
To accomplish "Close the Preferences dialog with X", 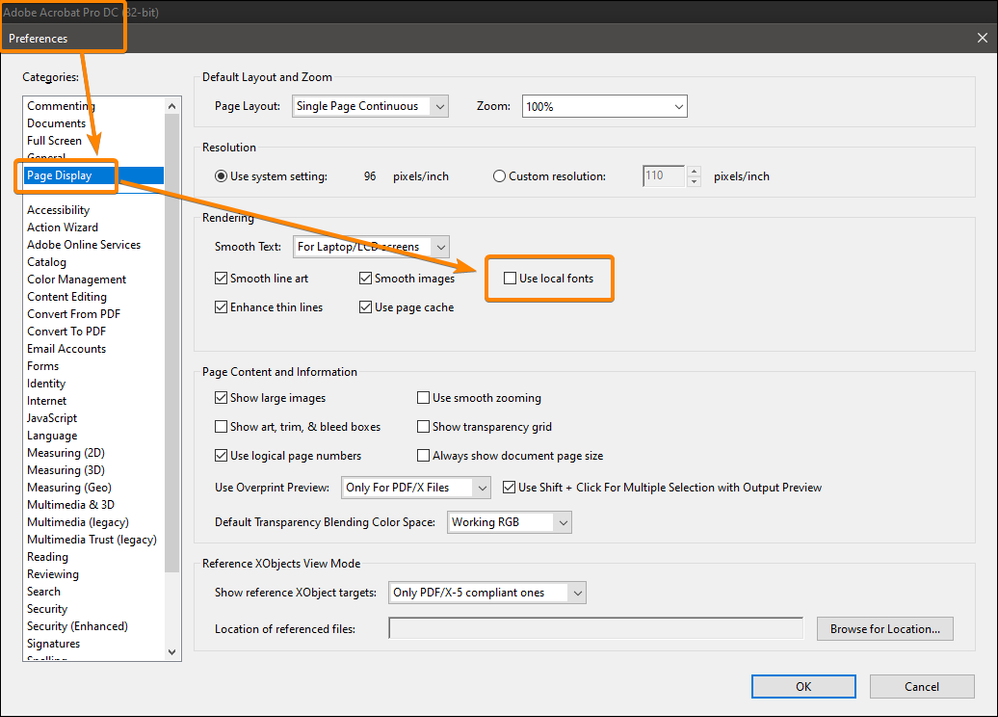I will 982,38.
